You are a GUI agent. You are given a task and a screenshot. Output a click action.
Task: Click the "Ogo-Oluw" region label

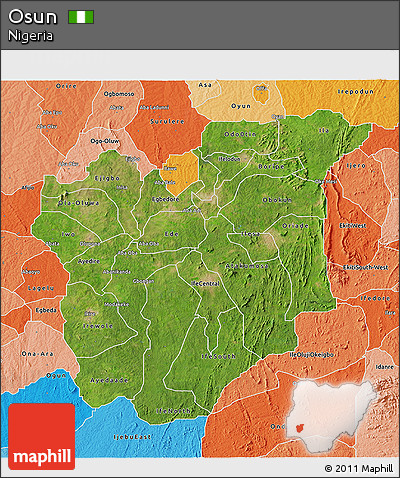point(105,141)
